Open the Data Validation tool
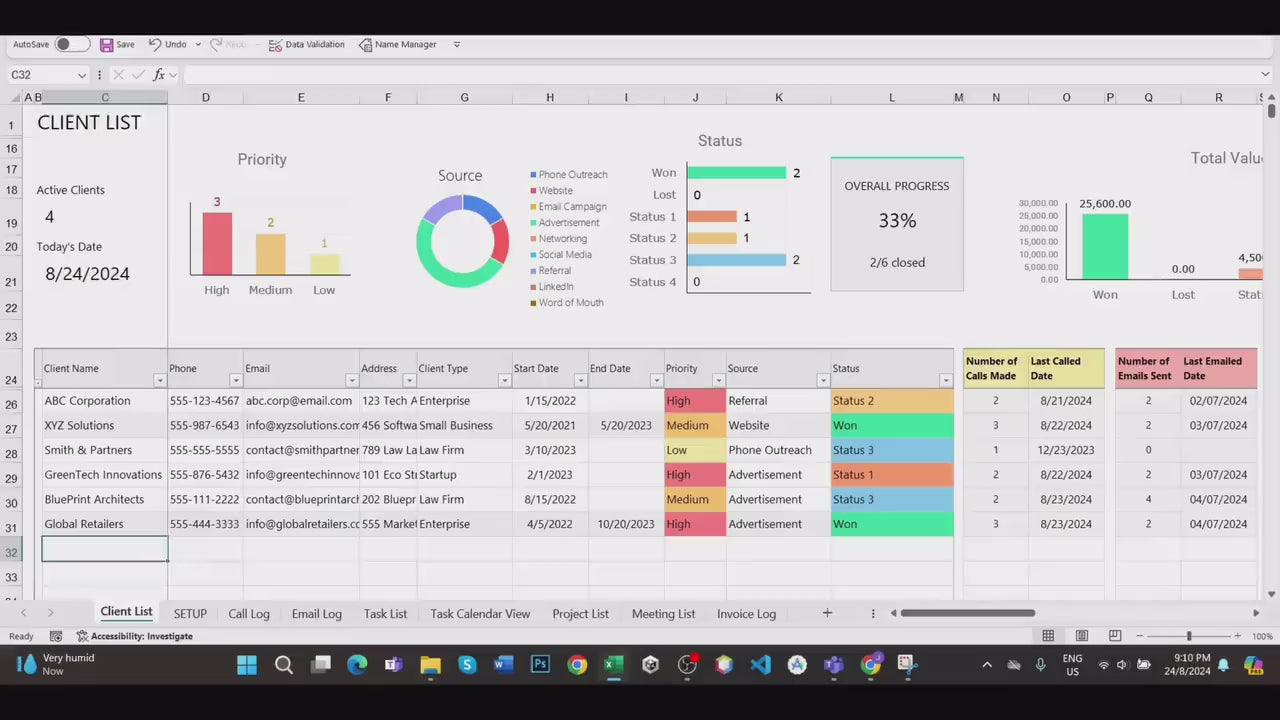Image resolution: width=1280 pixels, height=720 pixels. pyautogui.click(x=307, y=44)
